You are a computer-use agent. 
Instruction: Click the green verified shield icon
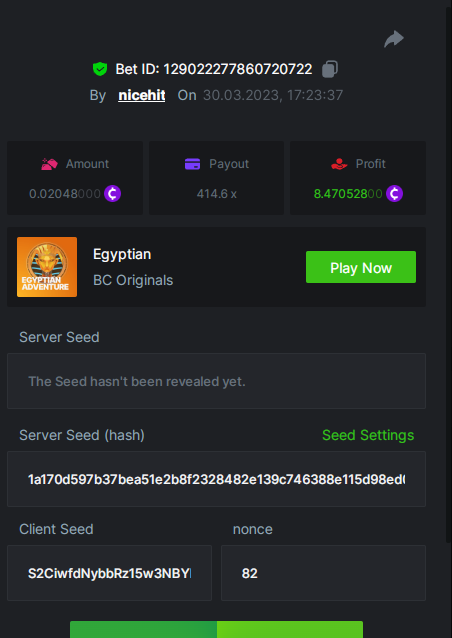(x=100, y=69)
